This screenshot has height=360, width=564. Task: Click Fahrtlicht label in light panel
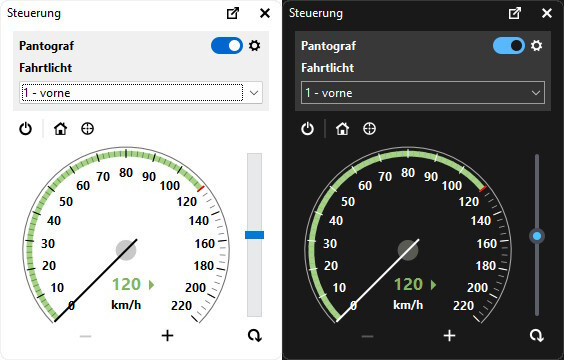tap(46, 68)
